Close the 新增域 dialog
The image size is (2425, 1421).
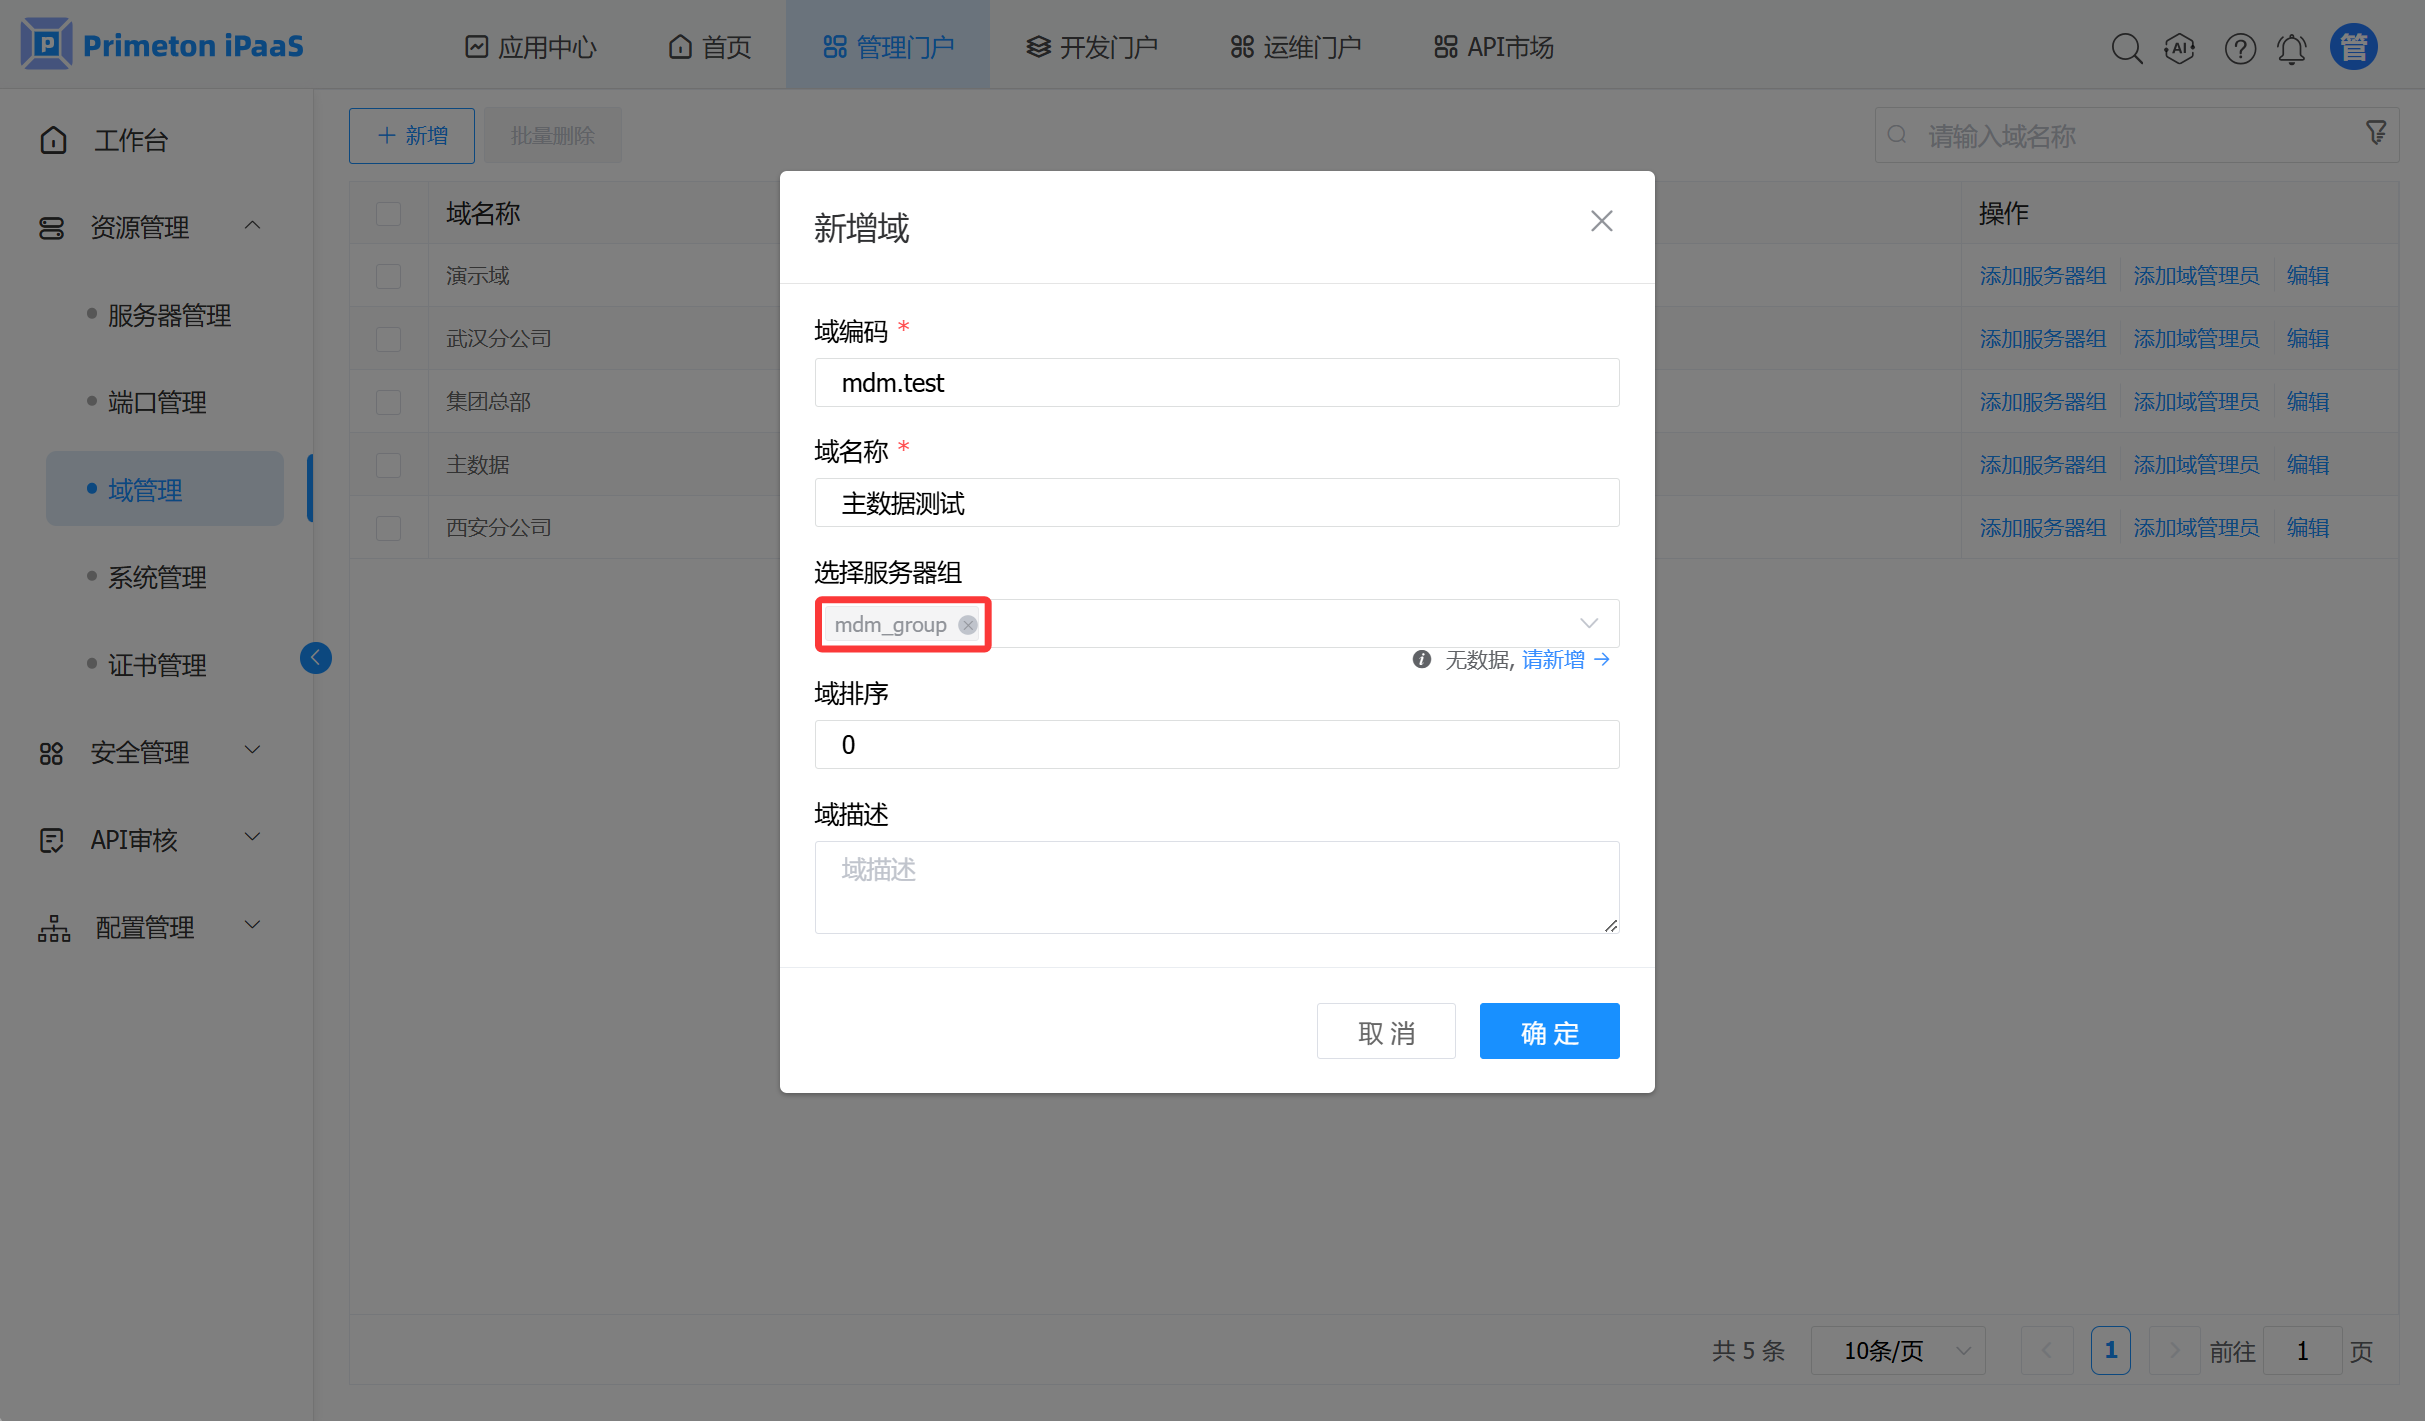point(1601,221)
